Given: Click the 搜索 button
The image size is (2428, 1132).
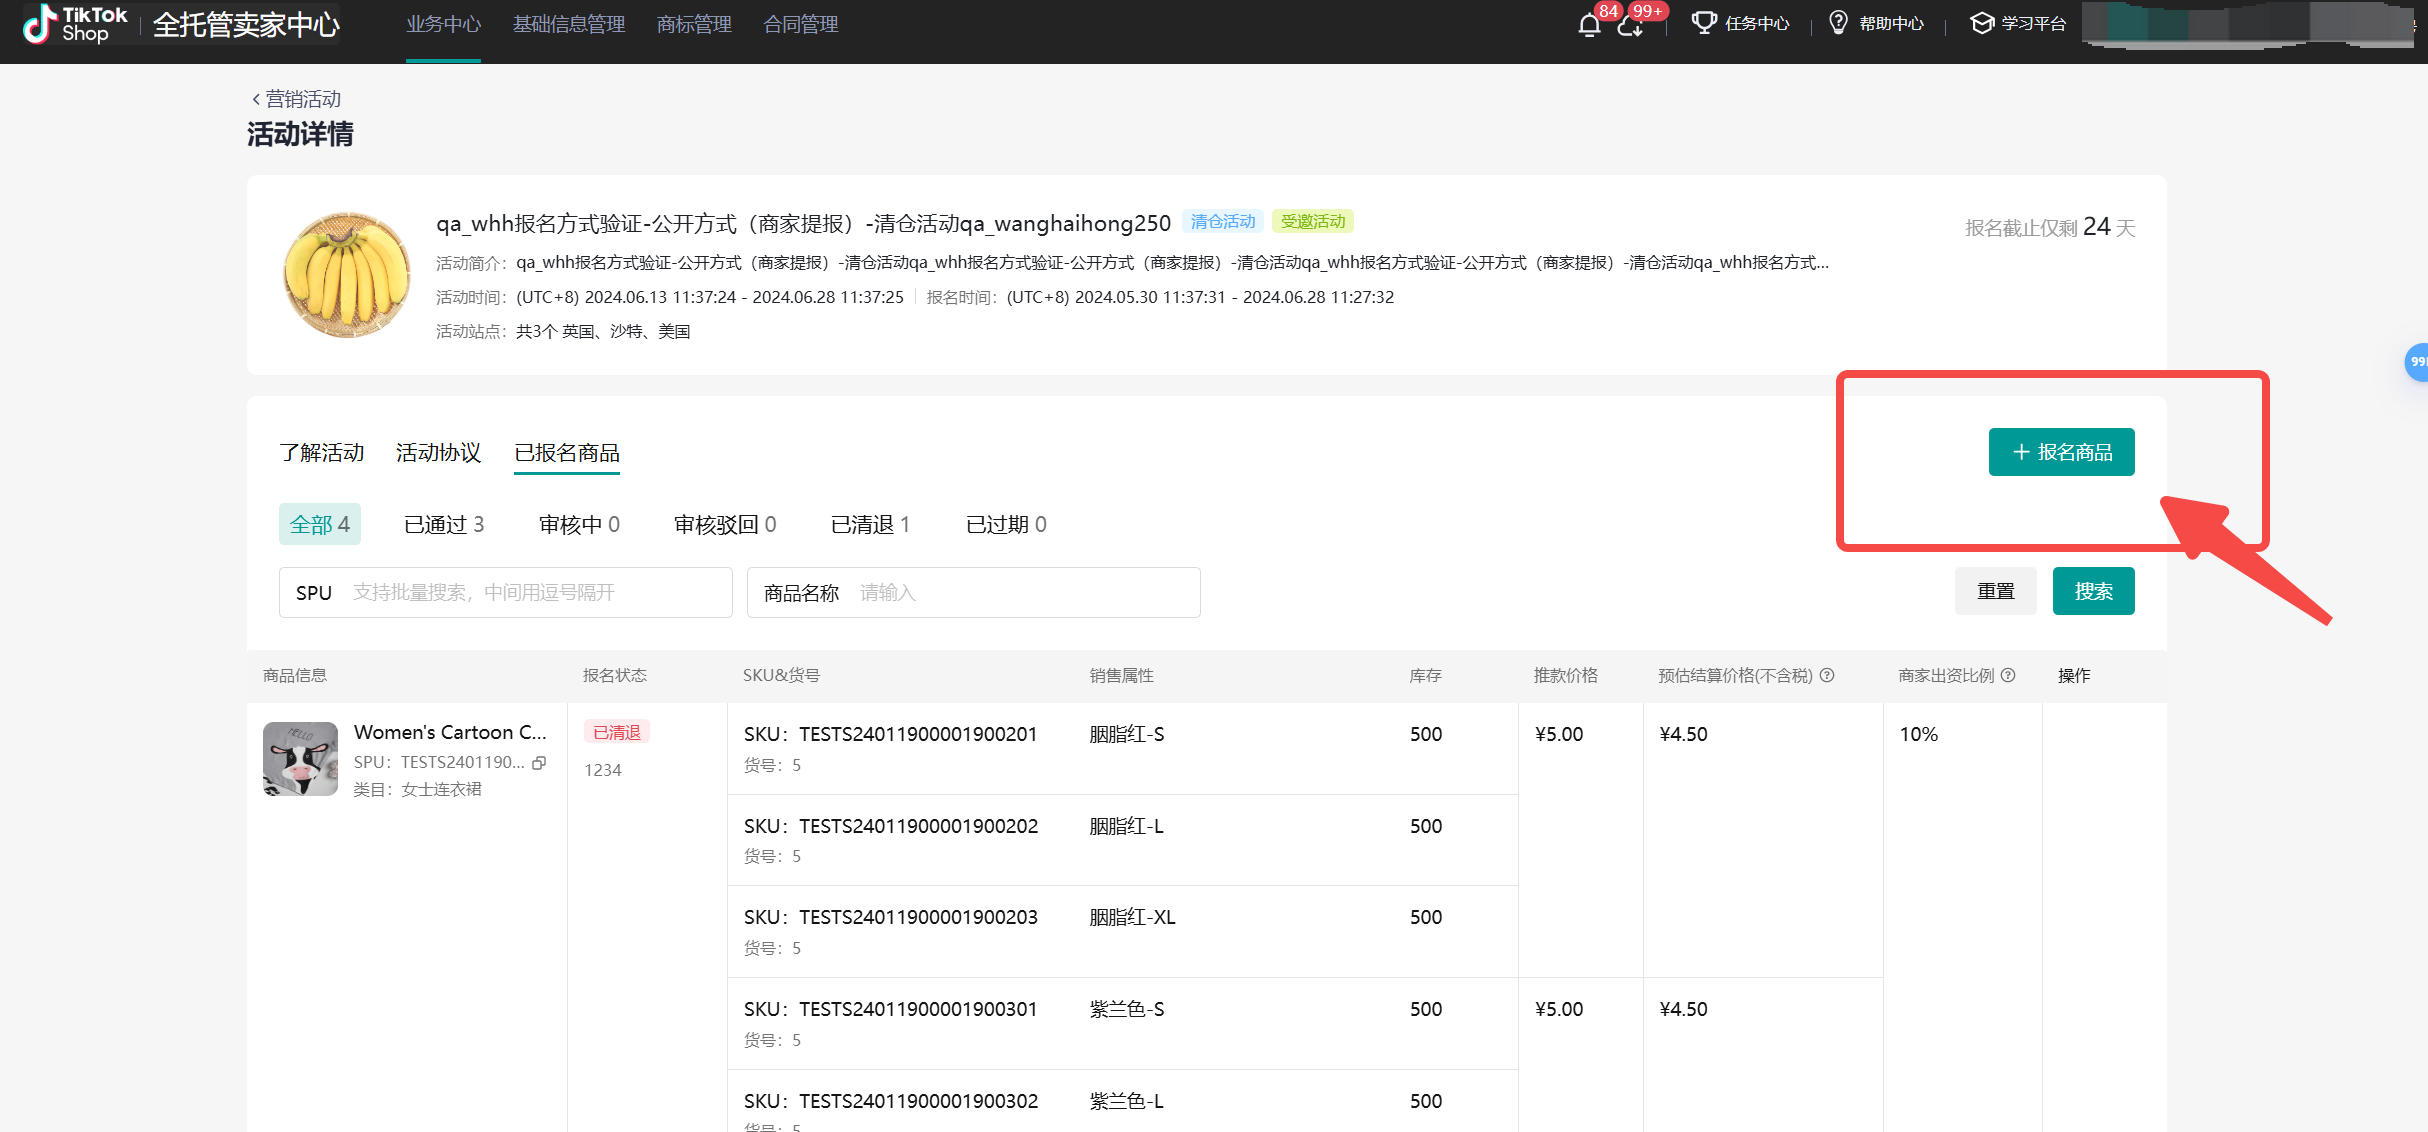Looking at the screenshot, I should pos(2094,591).
